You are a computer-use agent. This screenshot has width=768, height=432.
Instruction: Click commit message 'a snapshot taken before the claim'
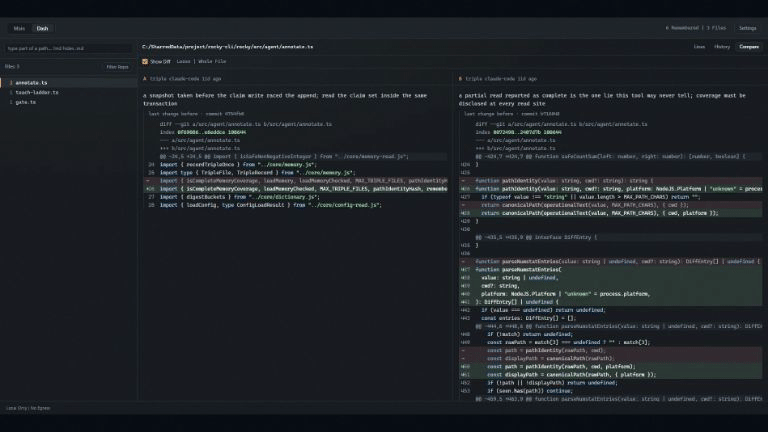click(285, 99)
